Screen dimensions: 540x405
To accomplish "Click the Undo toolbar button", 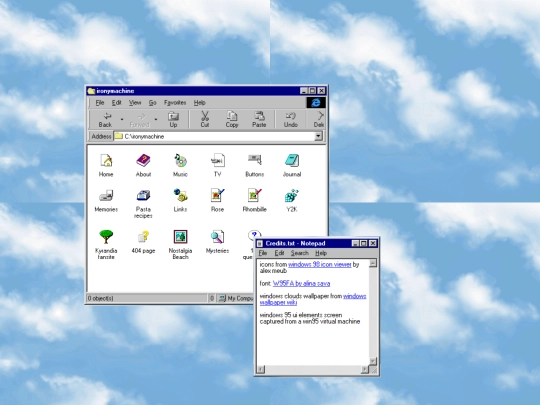I will [291, 120].
